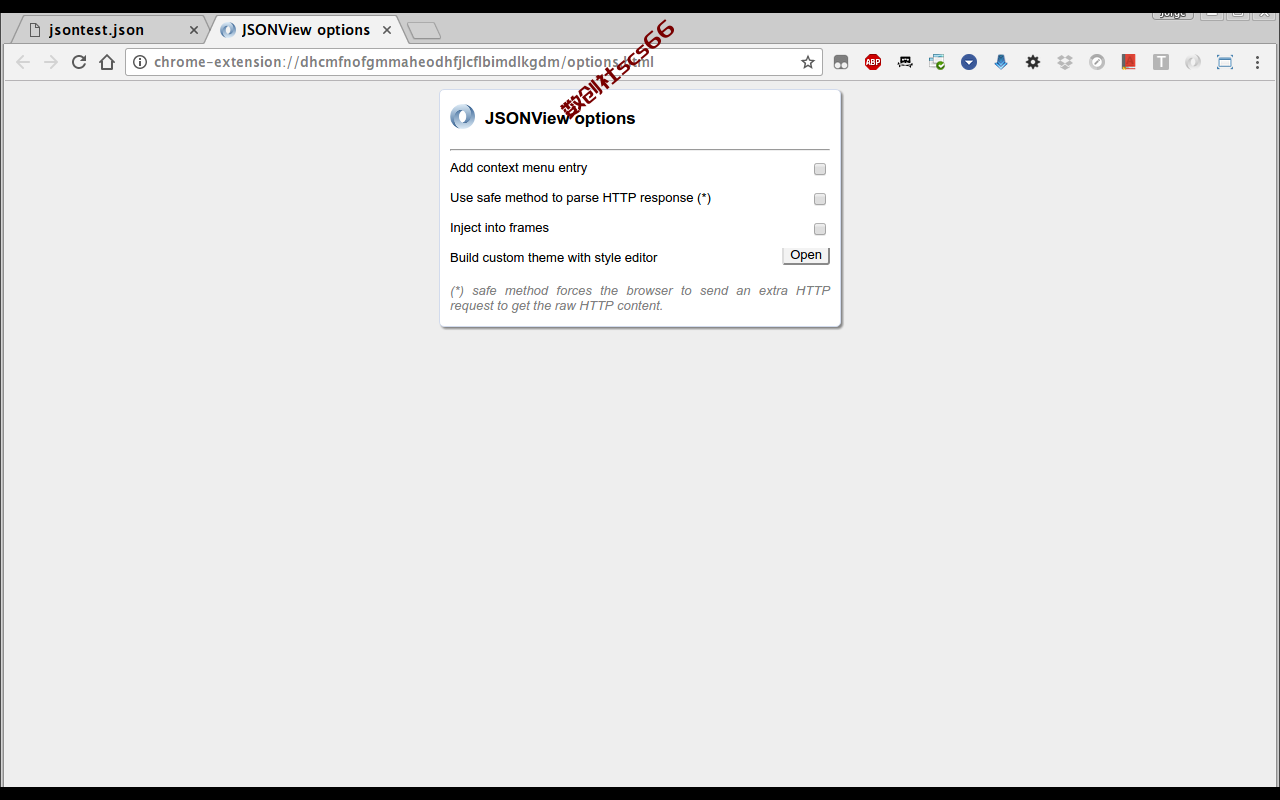Click the JSONView logo in the panel header

(x=462, y=117)
